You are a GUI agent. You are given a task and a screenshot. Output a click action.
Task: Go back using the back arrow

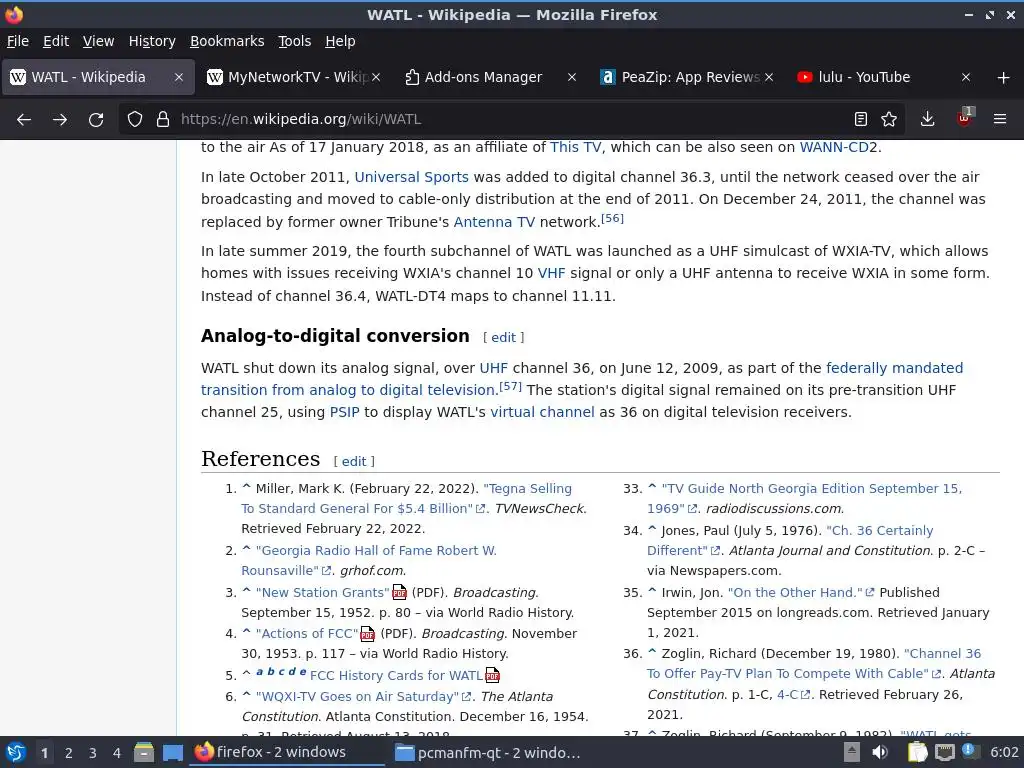pyautogui.click(x=24, y=120)
